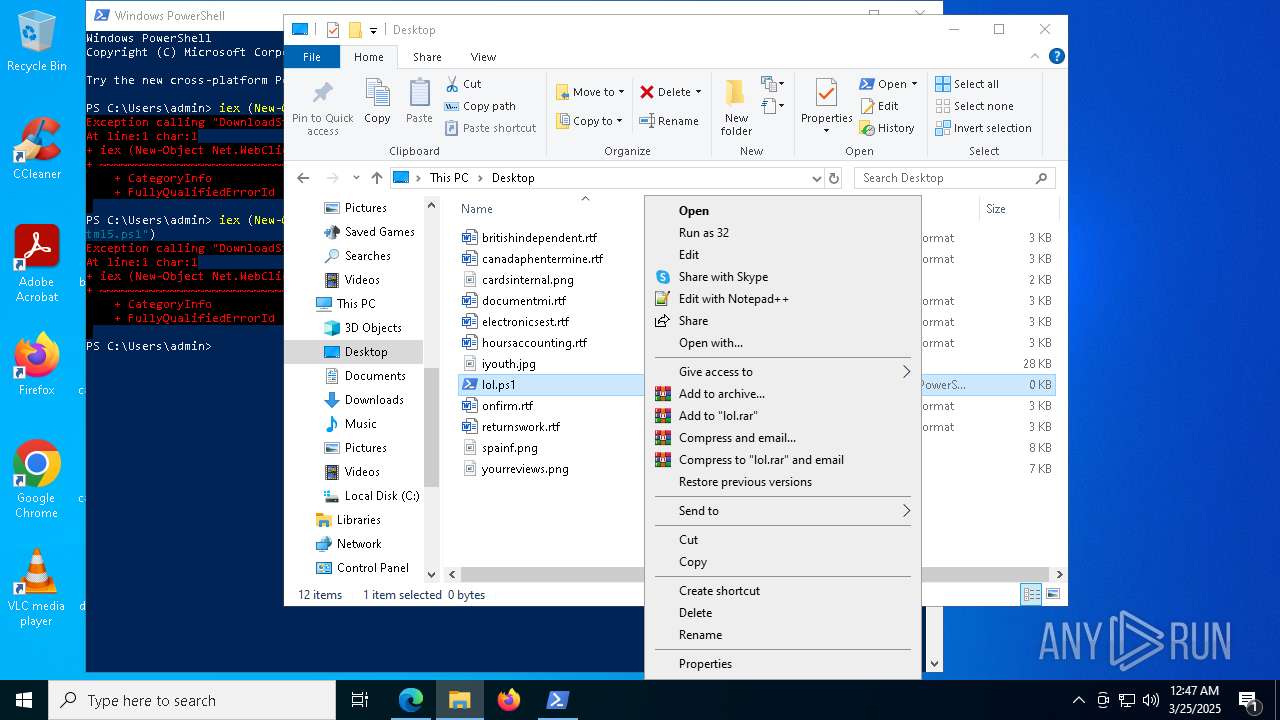Choose Share with Skype
The height and width of the screenshot is (720, 1280).
point(782,277)
